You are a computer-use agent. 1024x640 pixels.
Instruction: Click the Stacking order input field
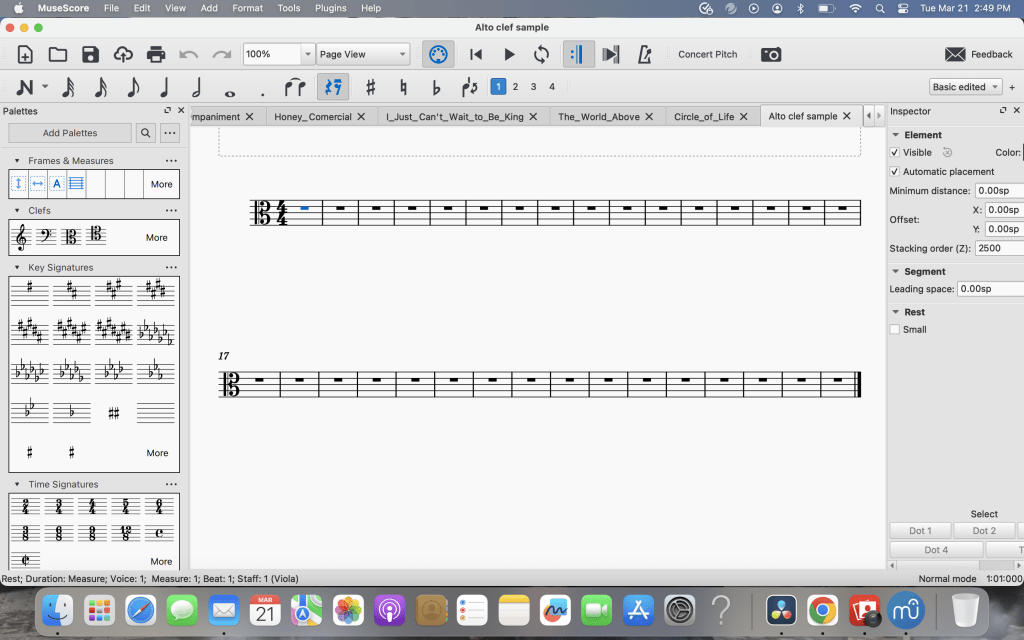pyautogui.click(x=998, y=248)
